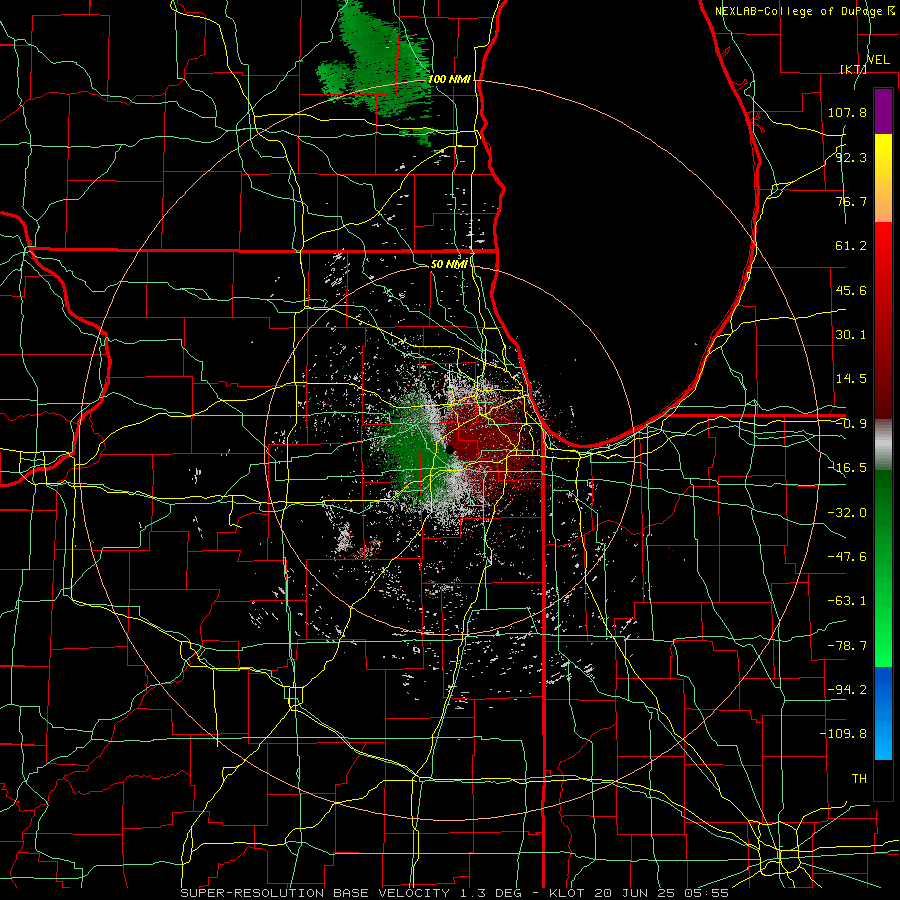Click the TH legend label

tap(859, 778)
